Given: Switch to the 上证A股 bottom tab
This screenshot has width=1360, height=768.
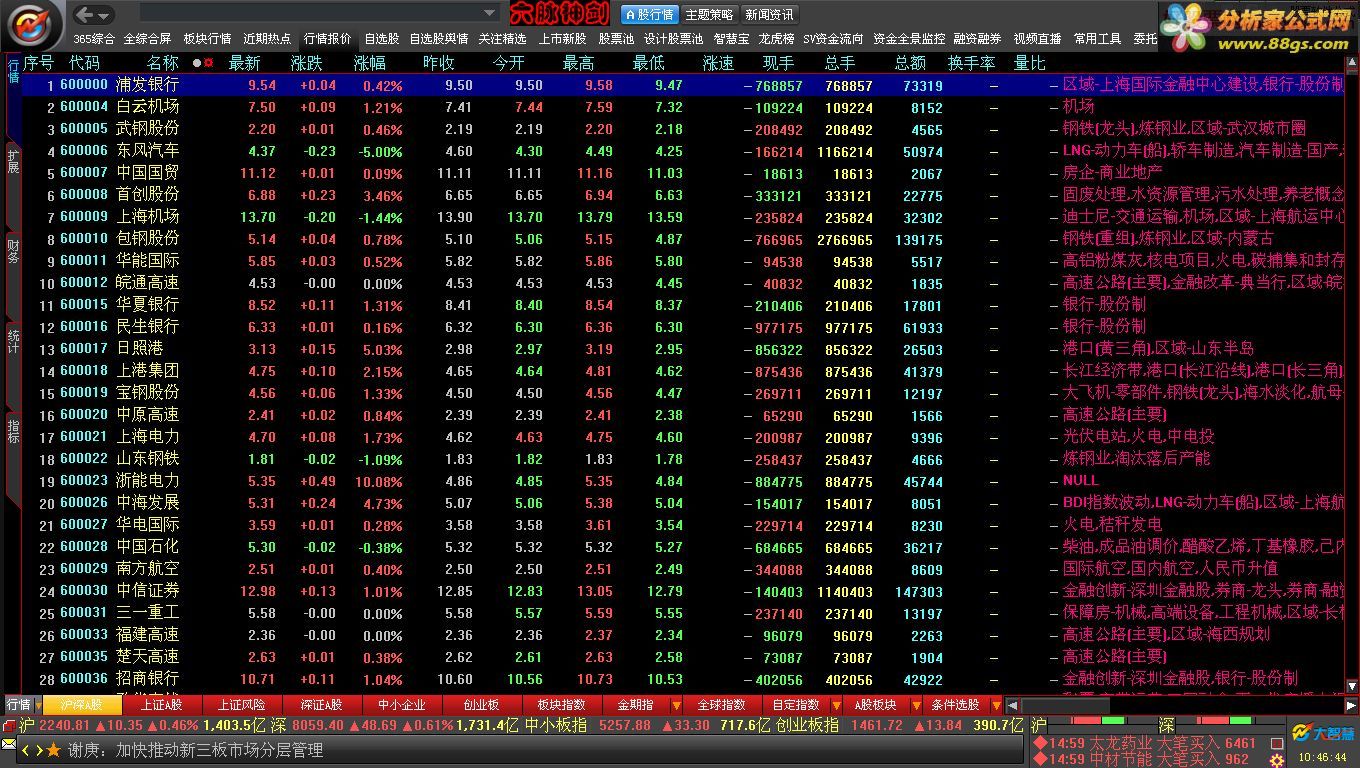Looking at the screenshot, I should (161, 705).
